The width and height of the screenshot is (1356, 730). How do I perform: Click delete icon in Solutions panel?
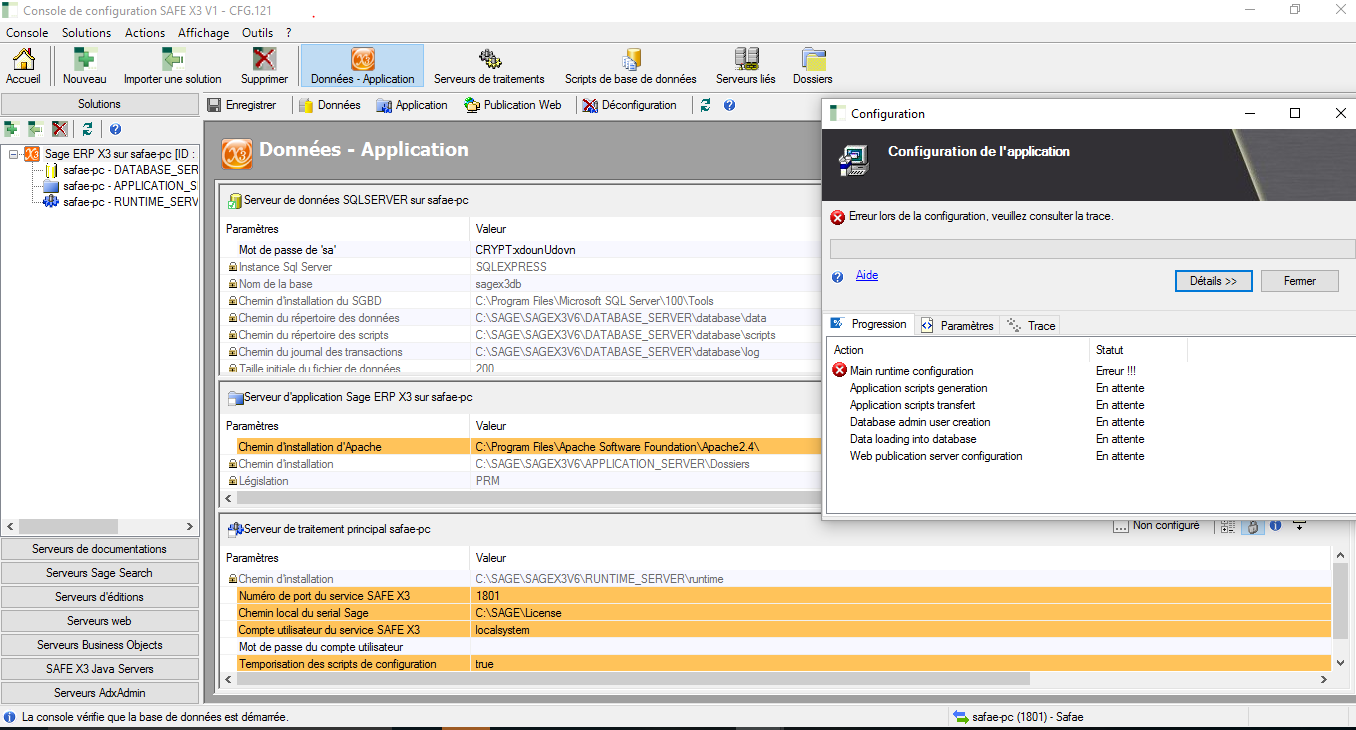(x=60, y=129)
